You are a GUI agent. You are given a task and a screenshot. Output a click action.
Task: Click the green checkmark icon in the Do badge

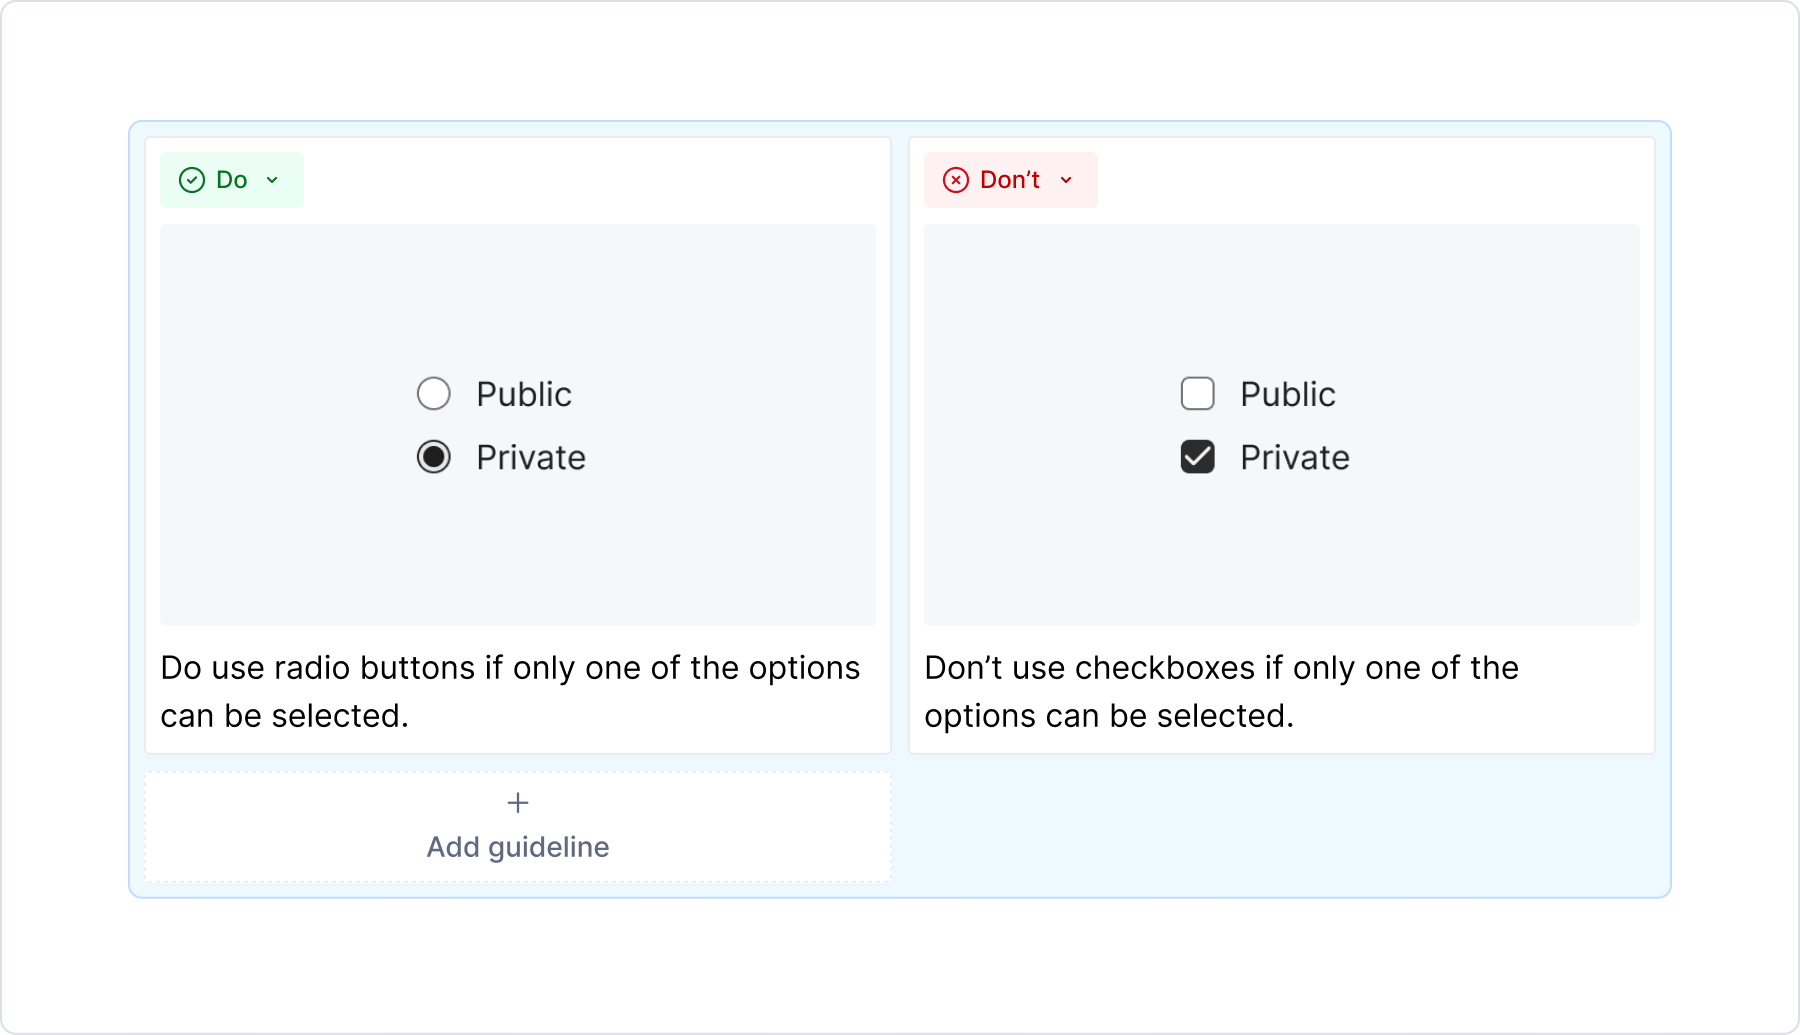point(192,180)
